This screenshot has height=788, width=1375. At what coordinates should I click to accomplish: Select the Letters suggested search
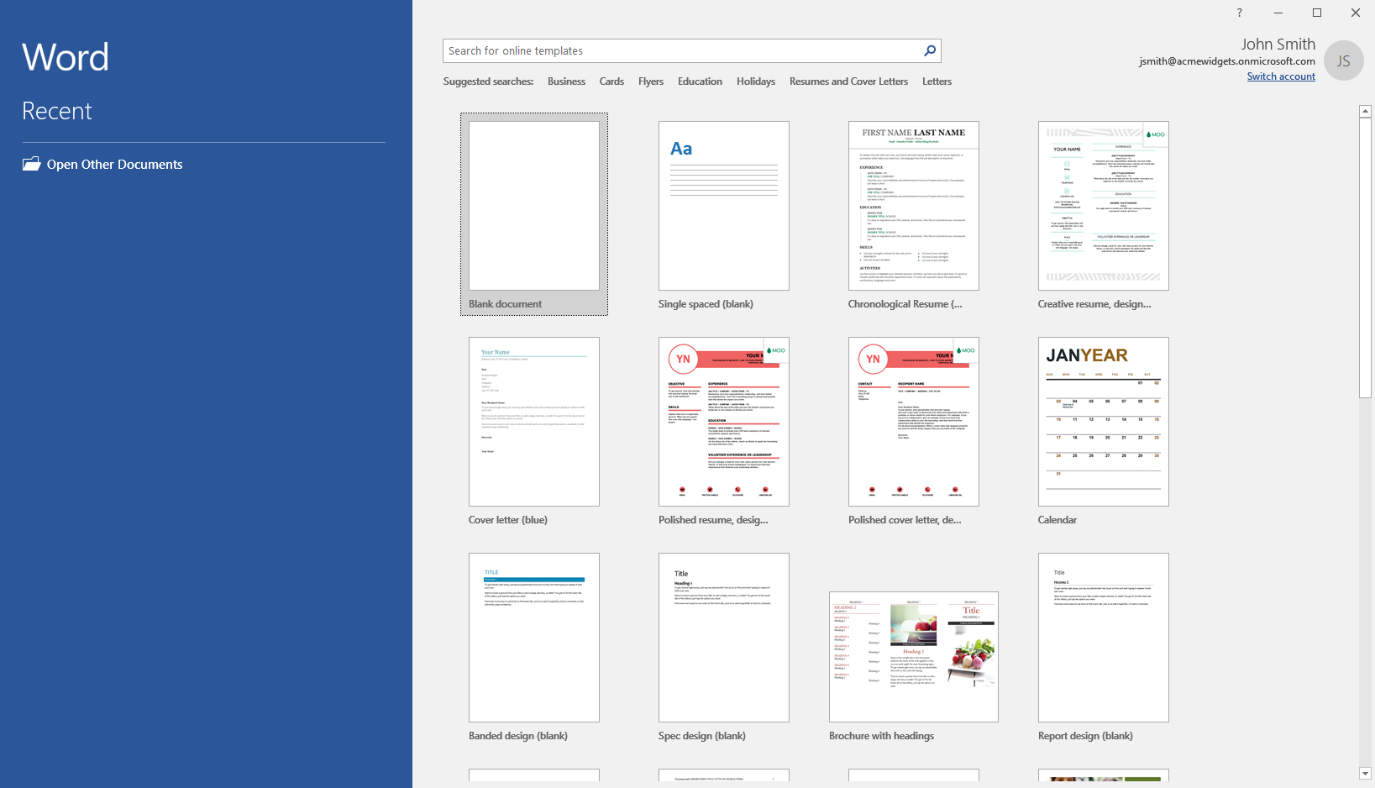click(937, 82)
